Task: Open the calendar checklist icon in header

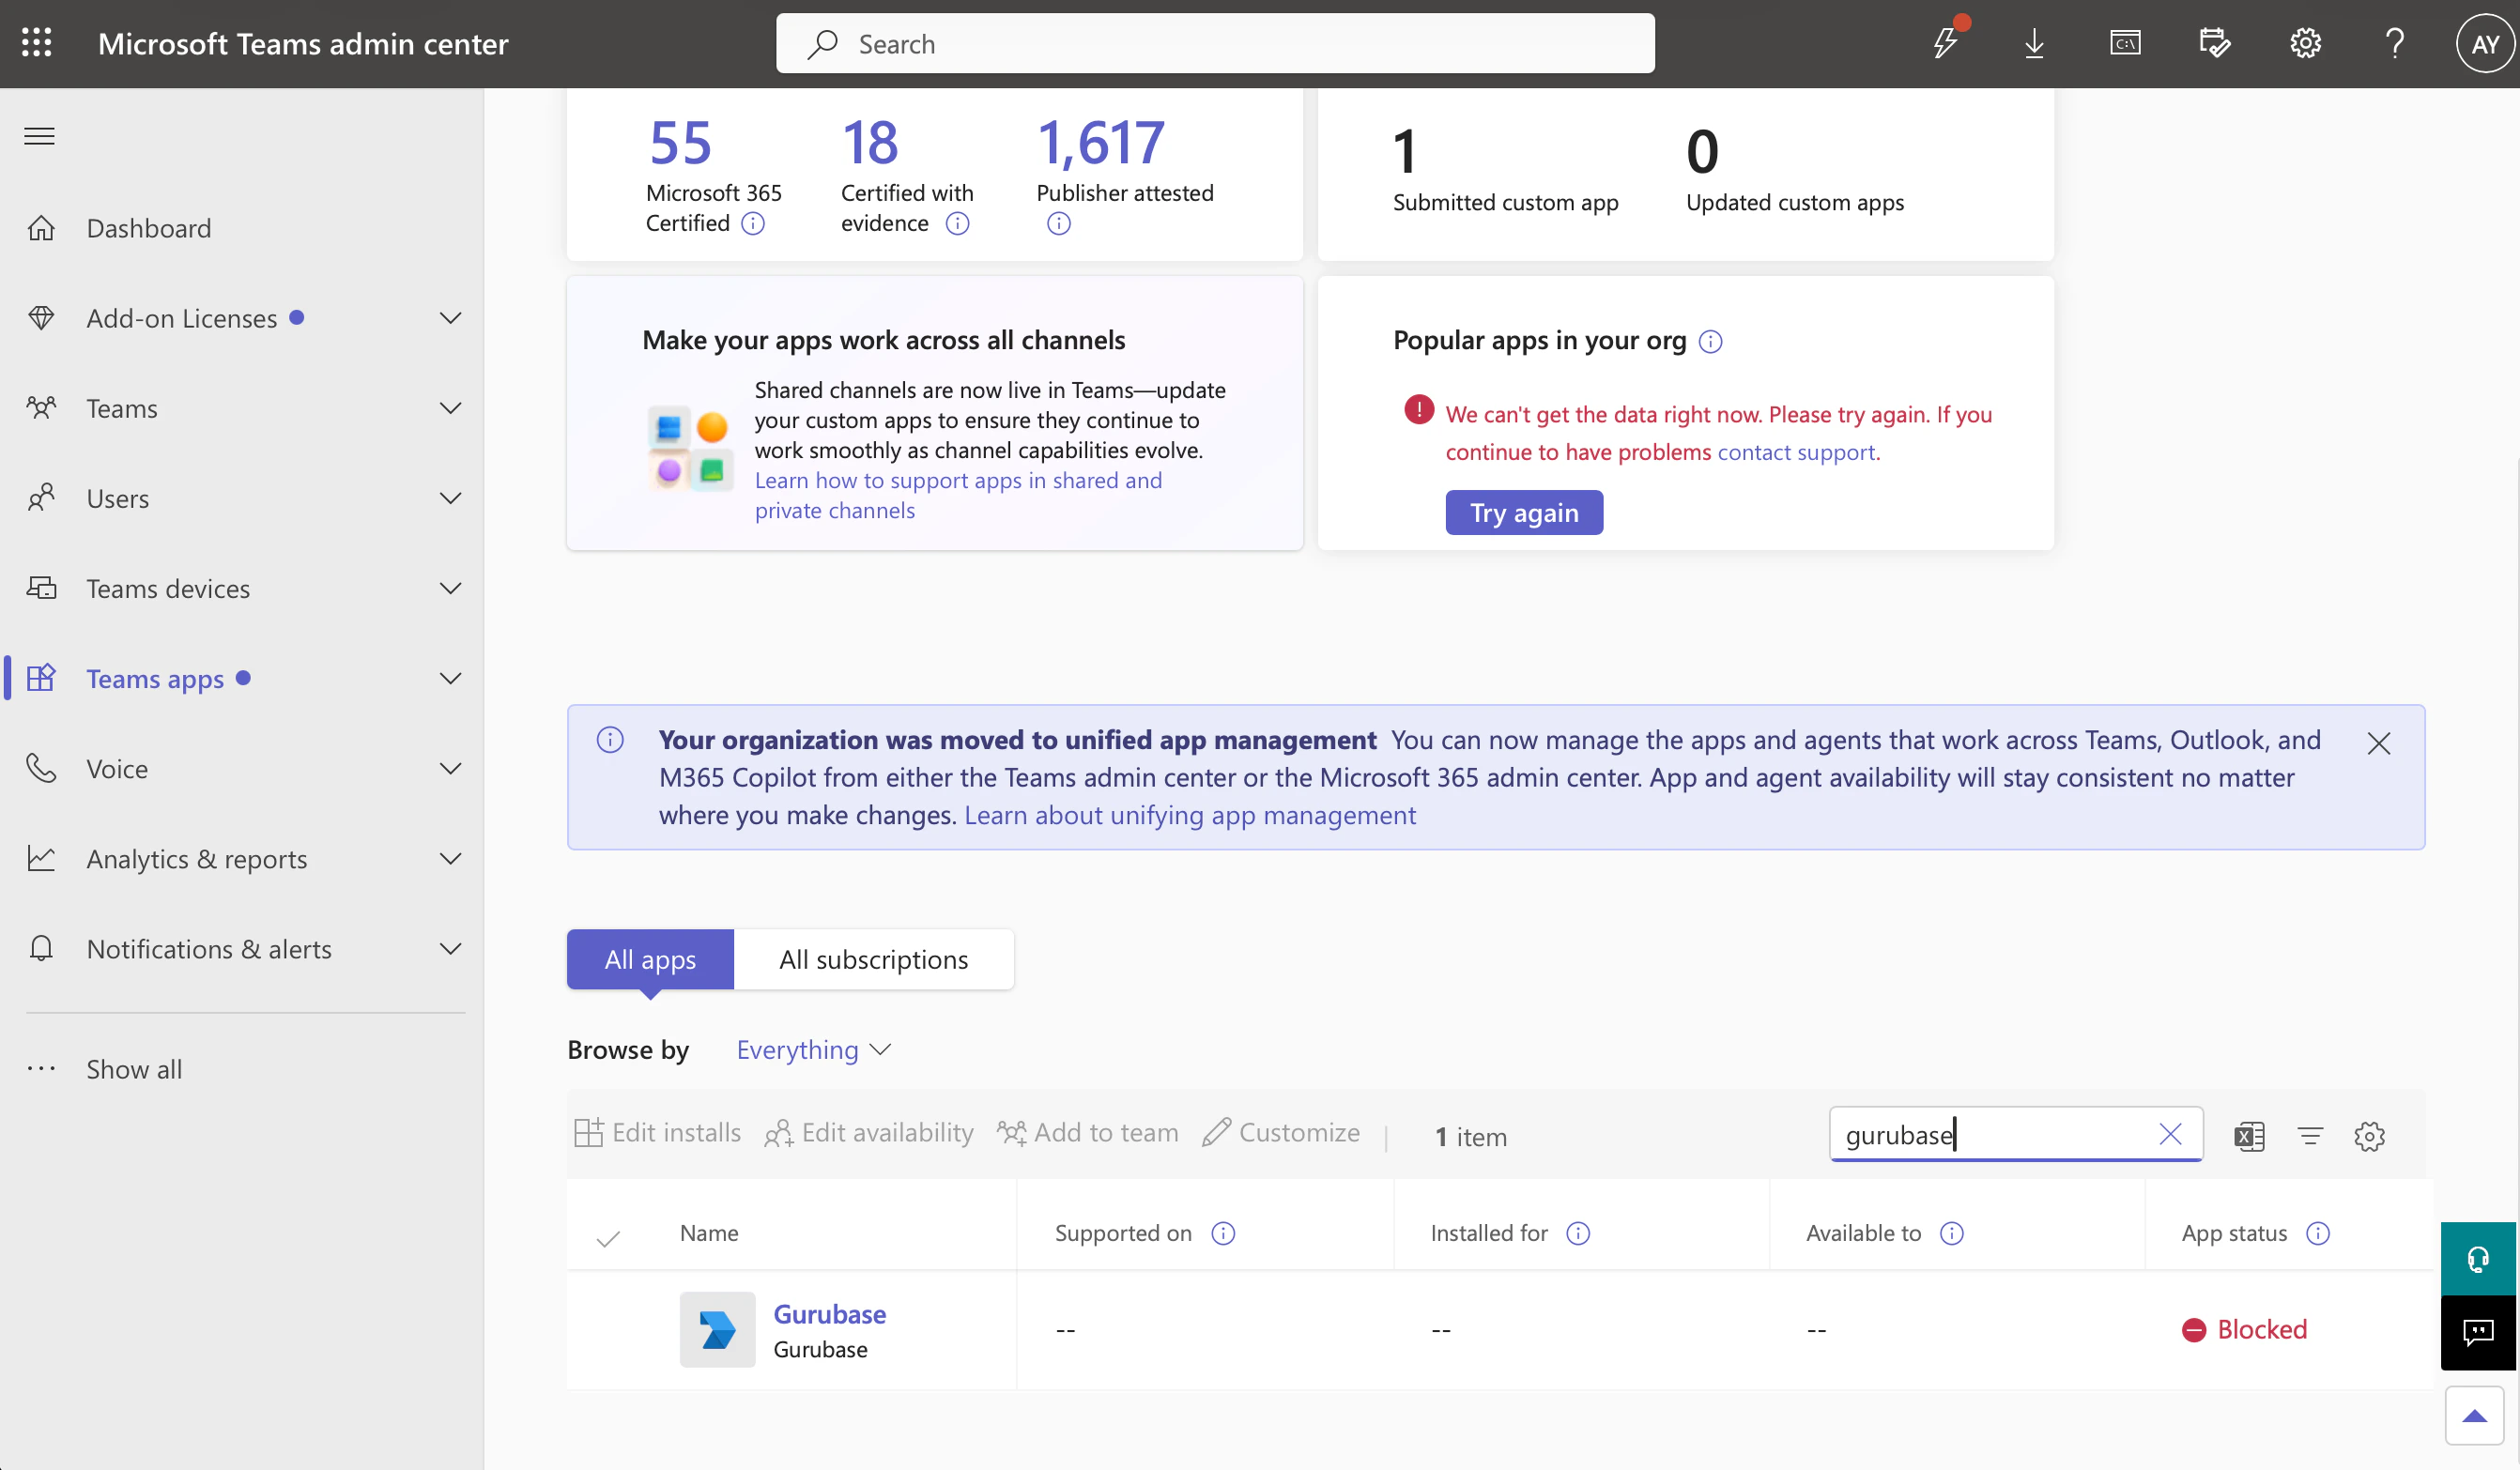Action: click(x=2215, y=43)
